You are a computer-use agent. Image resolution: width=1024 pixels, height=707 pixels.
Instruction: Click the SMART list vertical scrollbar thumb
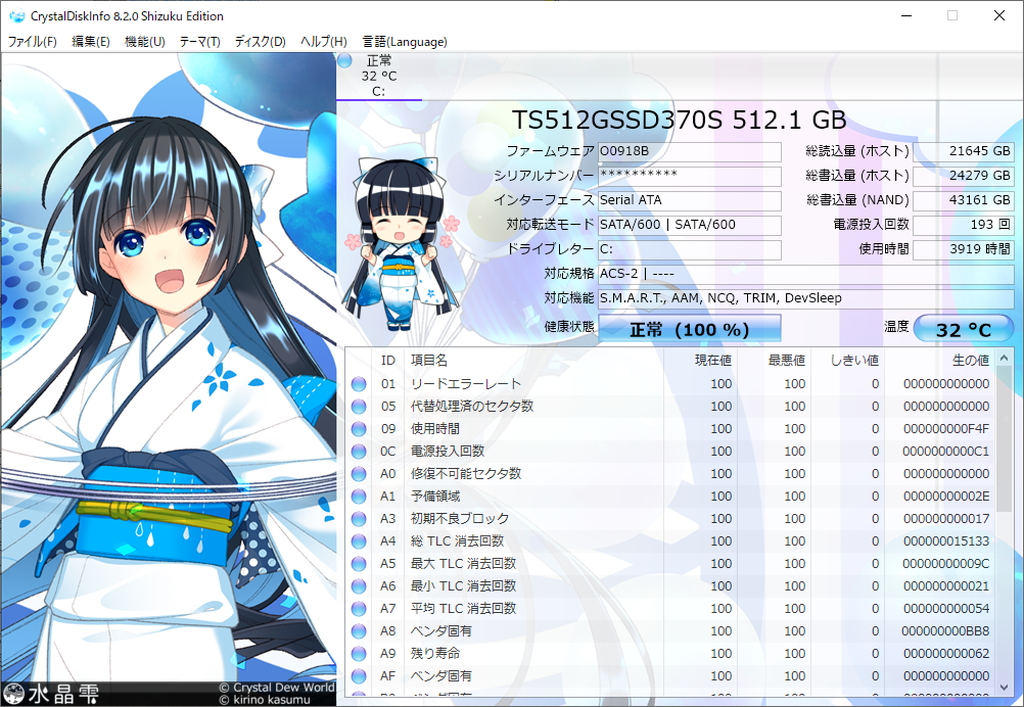(1004, 439)
